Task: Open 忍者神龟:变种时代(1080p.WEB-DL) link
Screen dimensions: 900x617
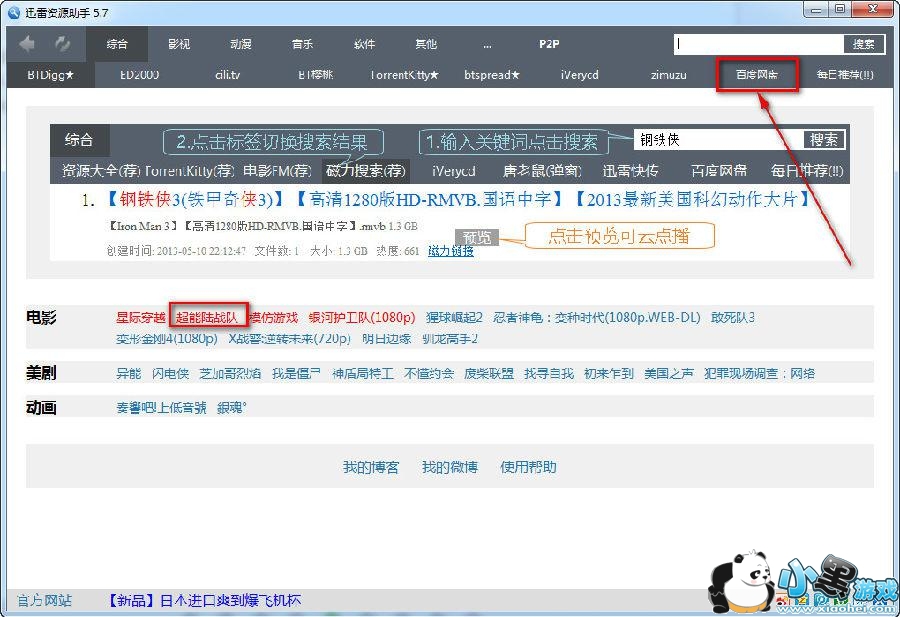Action: click(x=597, y=317)
